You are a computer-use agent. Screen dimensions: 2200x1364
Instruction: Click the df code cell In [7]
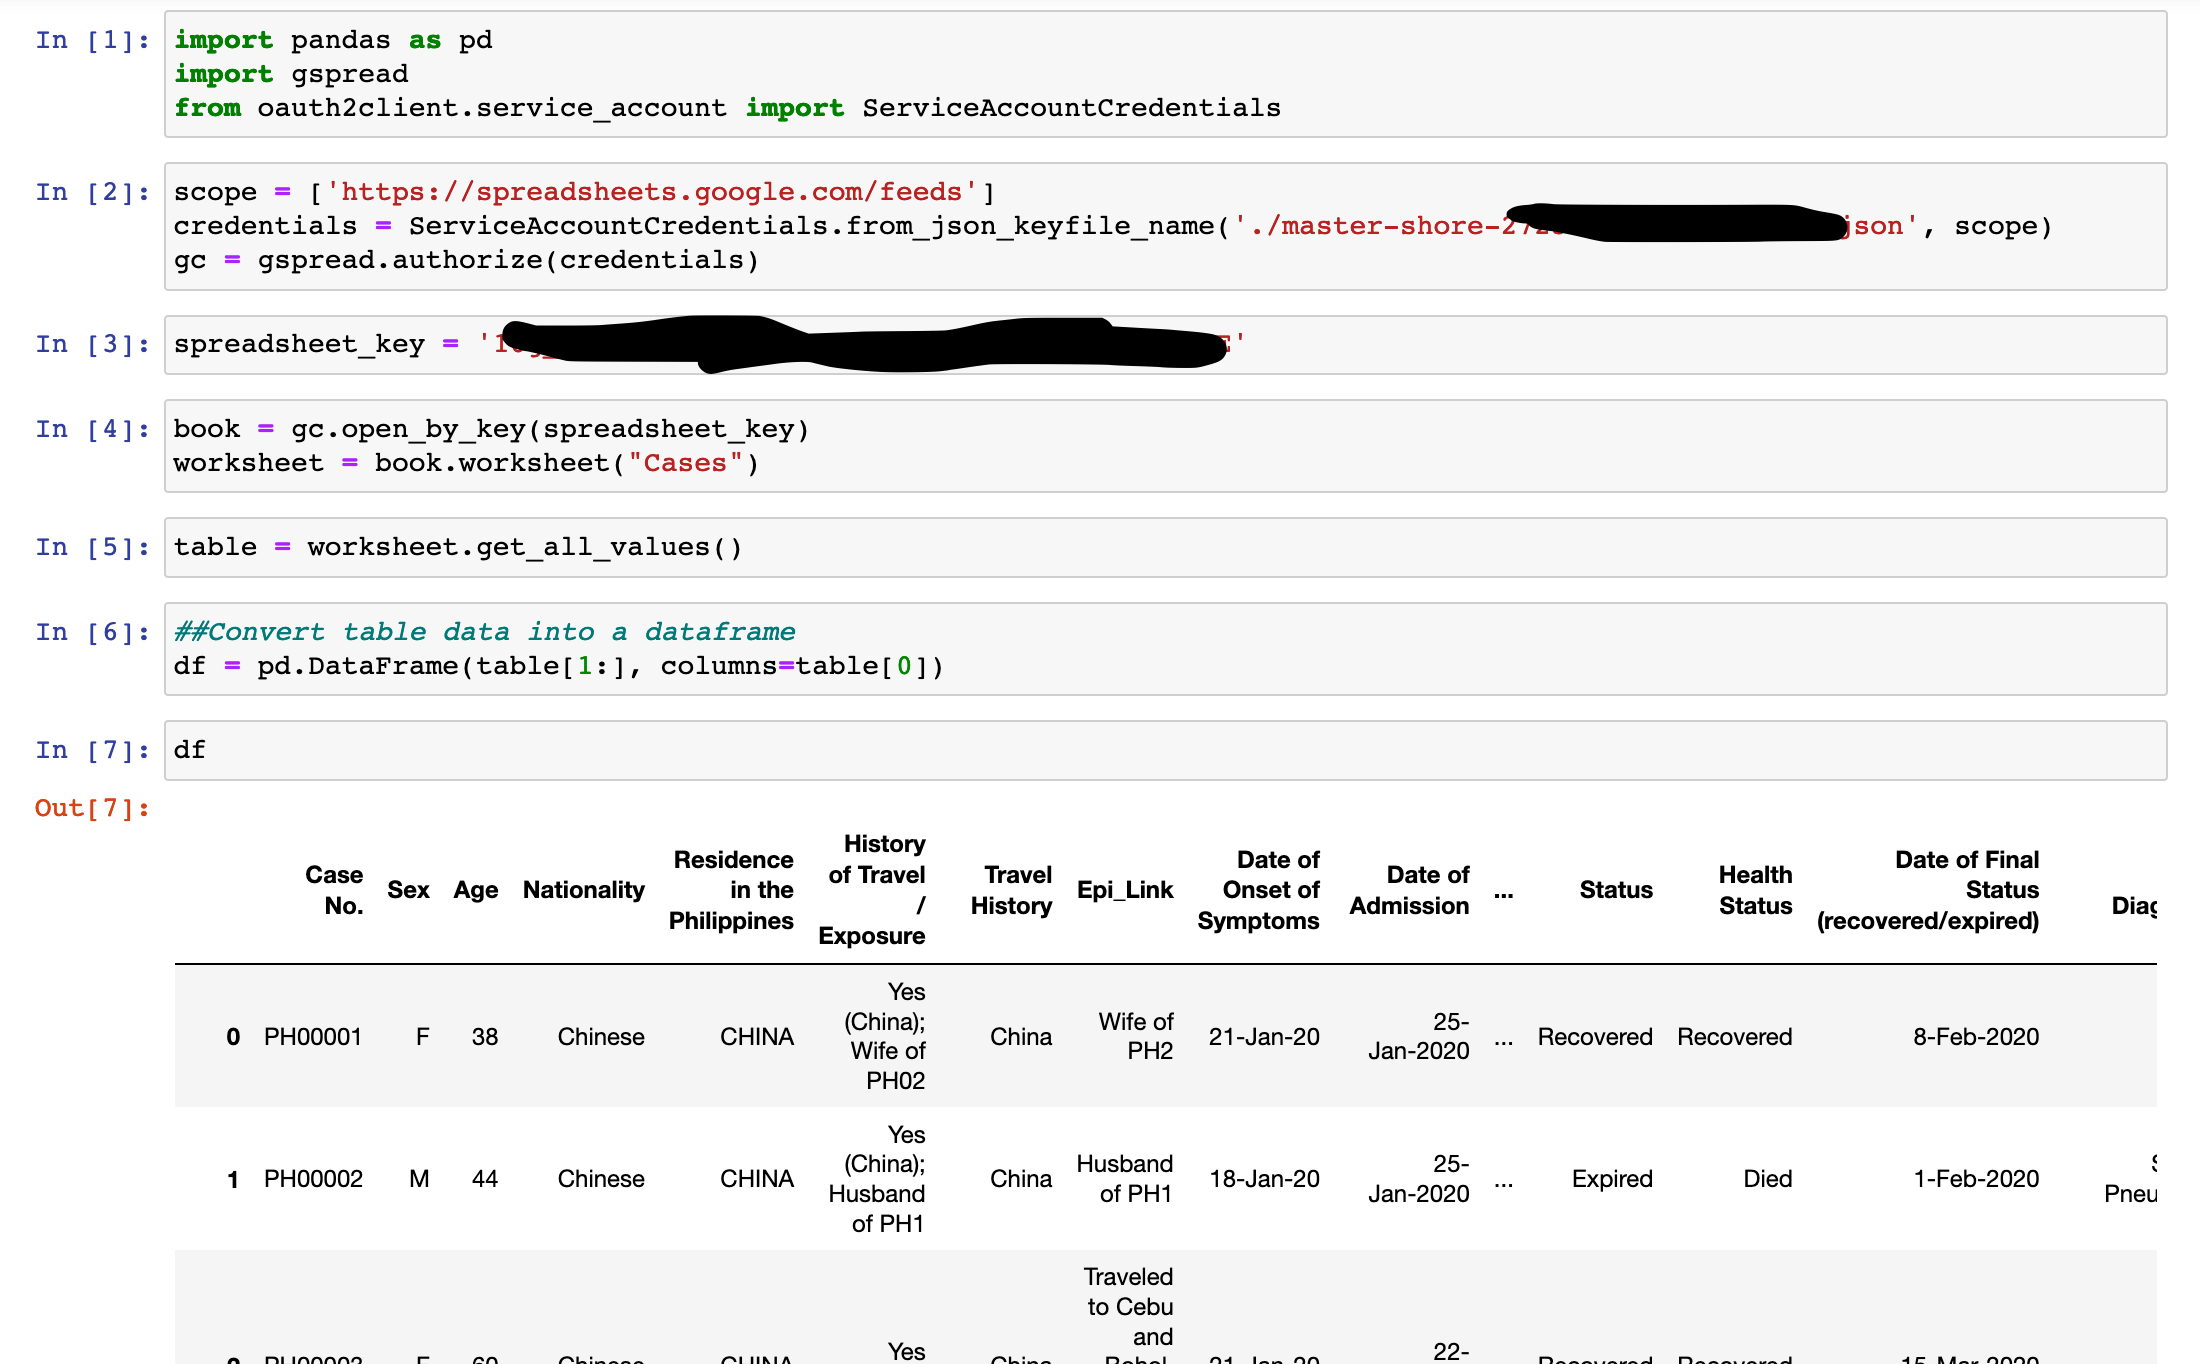pyautogui.click(x=1165, y=751)
